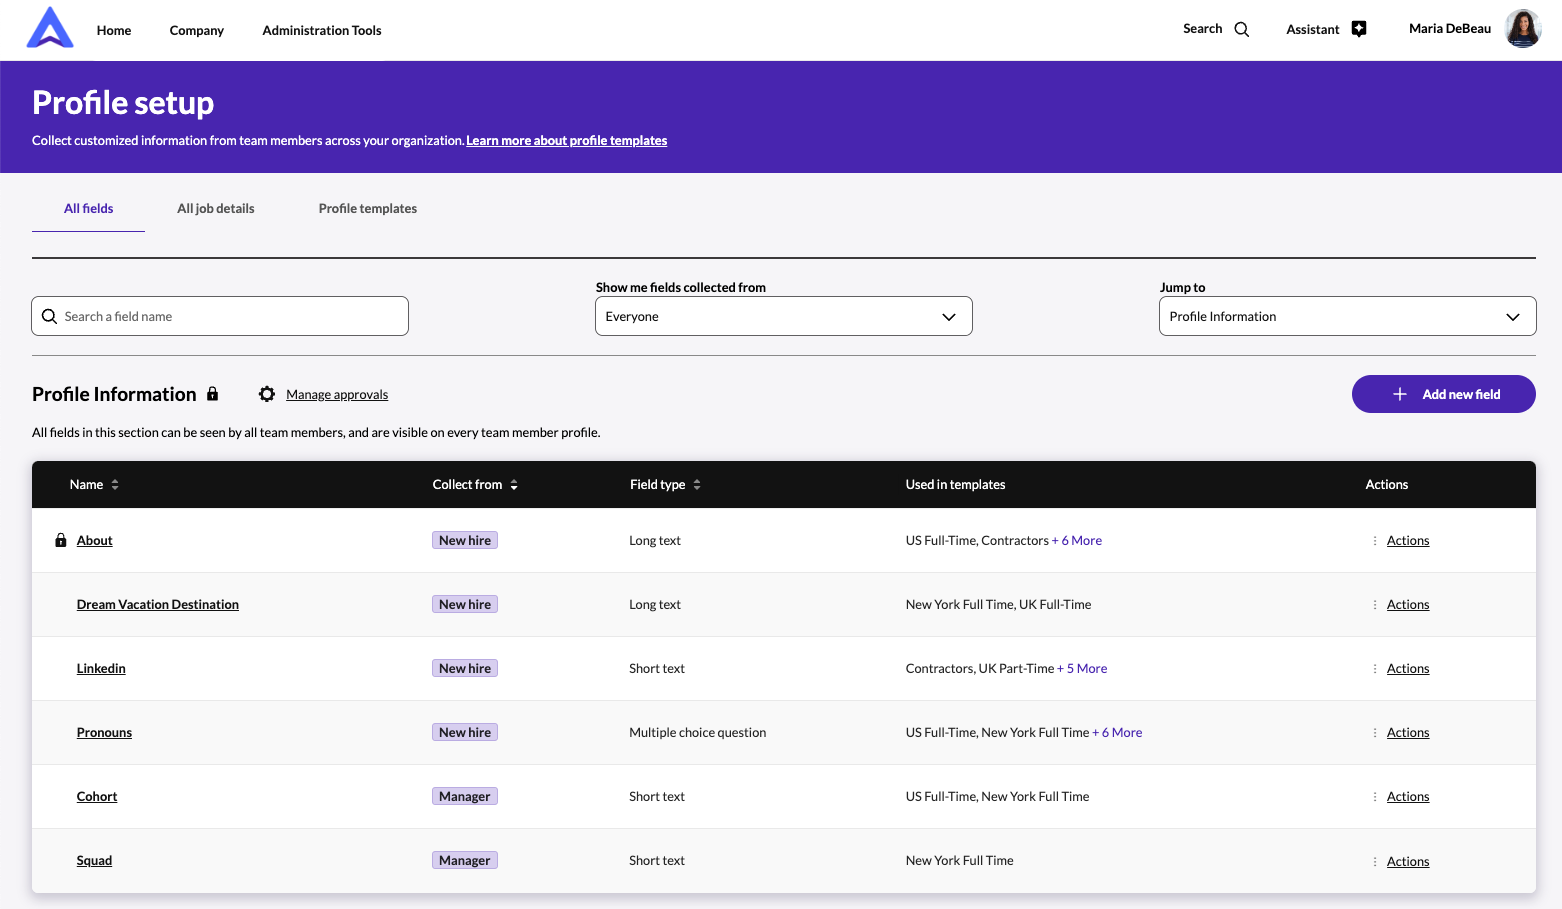
Task: Open Learn more about profile templates link
Action: tap(567, 140)
